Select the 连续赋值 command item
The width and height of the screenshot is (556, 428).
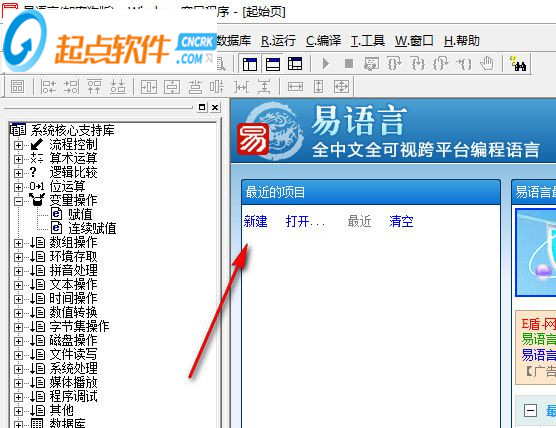(92, 228)
